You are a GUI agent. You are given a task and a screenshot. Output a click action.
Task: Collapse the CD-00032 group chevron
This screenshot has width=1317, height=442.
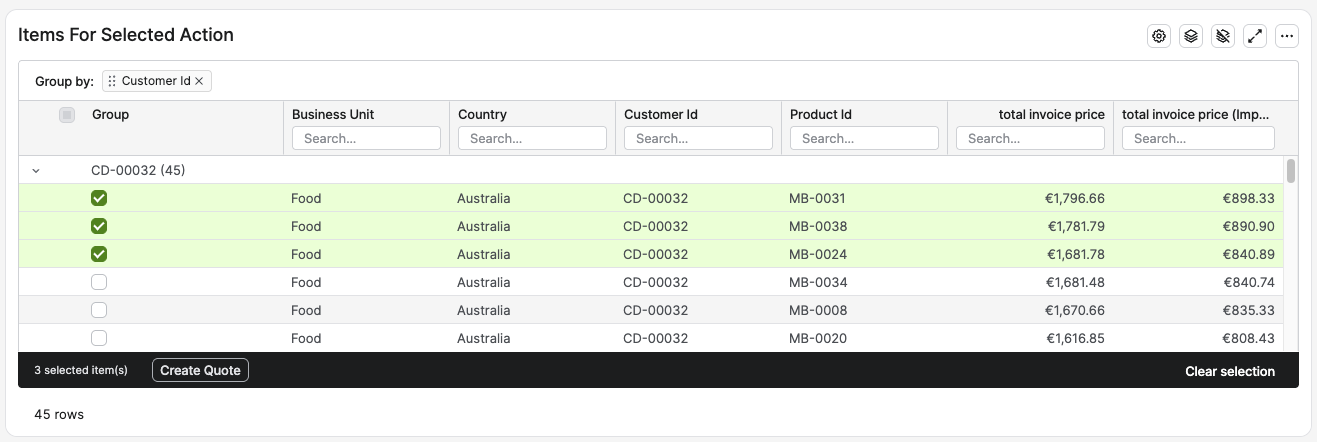36,170
